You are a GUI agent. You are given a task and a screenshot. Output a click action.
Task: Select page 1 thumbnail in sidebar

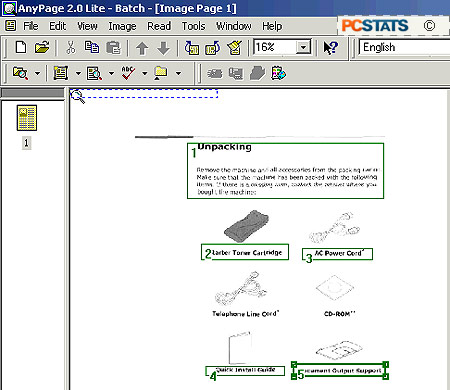pos(27,118)
